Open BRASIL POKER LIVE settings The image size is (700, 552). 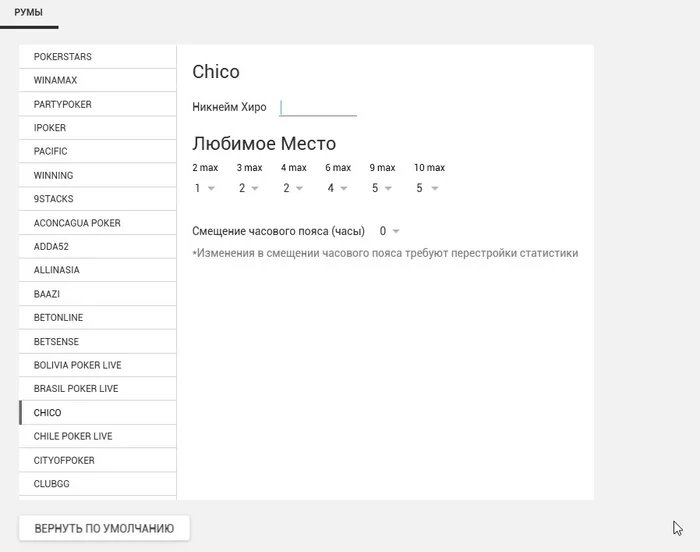(x=98, y=389)
